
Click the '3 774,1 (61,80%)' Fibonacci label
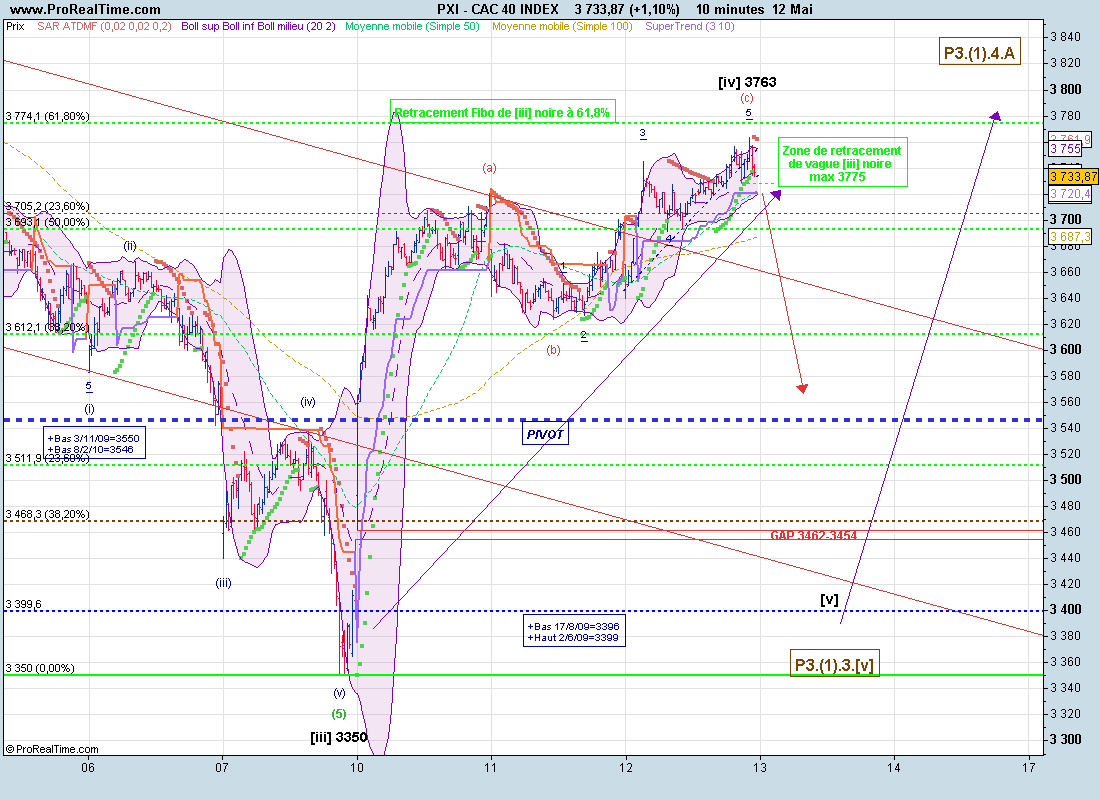(47, 116)
